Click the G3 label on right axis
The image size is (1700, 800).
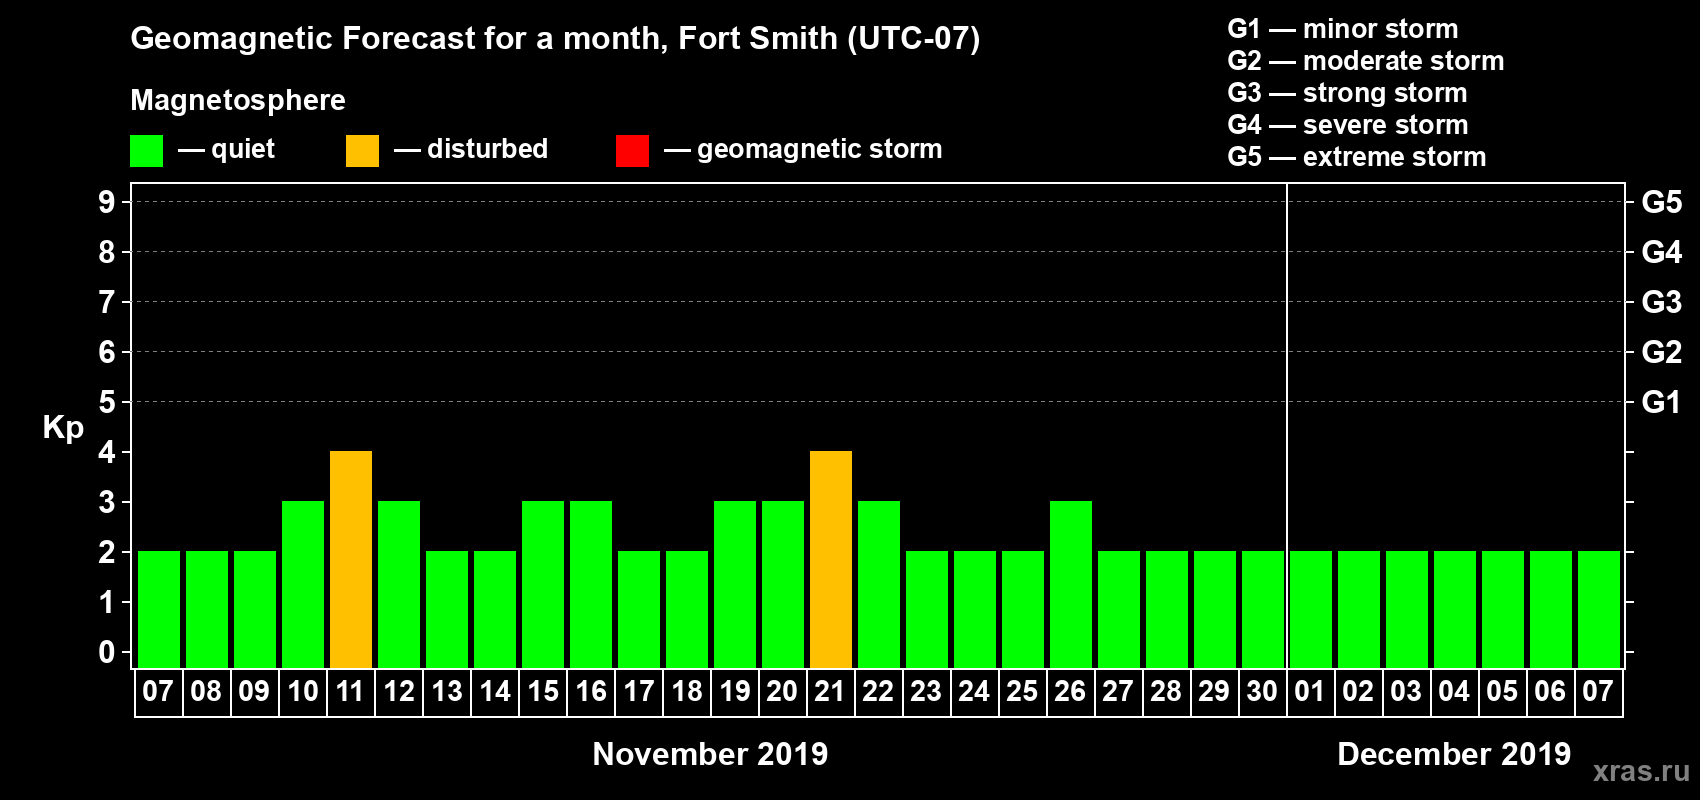[x=1661, y=302]
